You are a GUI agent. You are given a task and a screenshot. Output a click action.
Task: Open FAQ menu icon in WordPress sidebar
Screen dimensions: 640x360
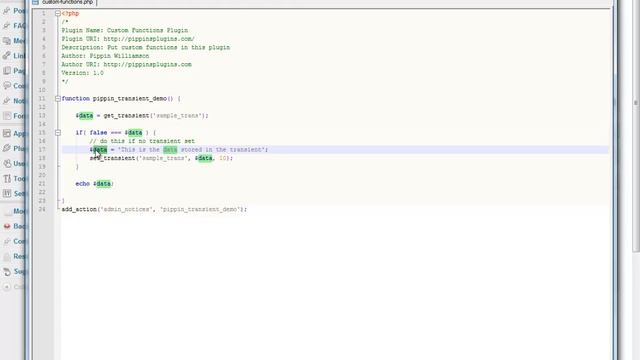point(7,26)
